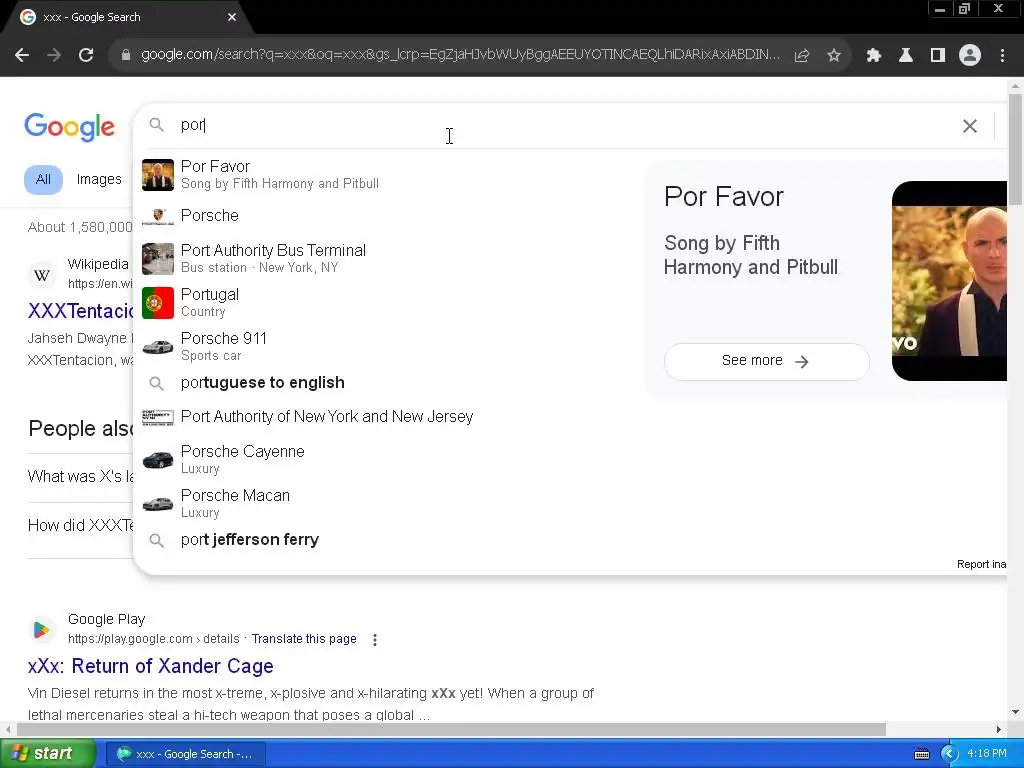Click the magnifier icon in search box
The height and width of the screenshot is (768, 1024).
pyautogui.click(x=157, y=124)
